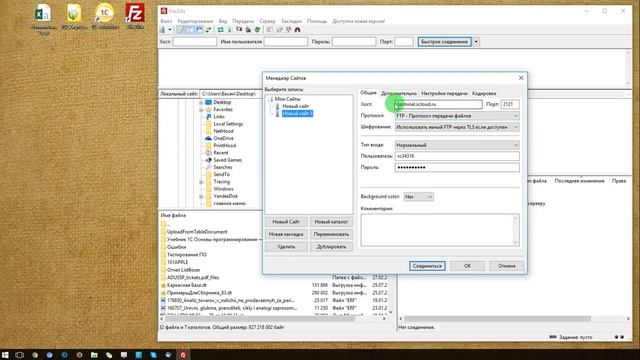Toggle transfer queue toolbar icon
Screen dimensions: 640x360
click(x=208, y=29)
